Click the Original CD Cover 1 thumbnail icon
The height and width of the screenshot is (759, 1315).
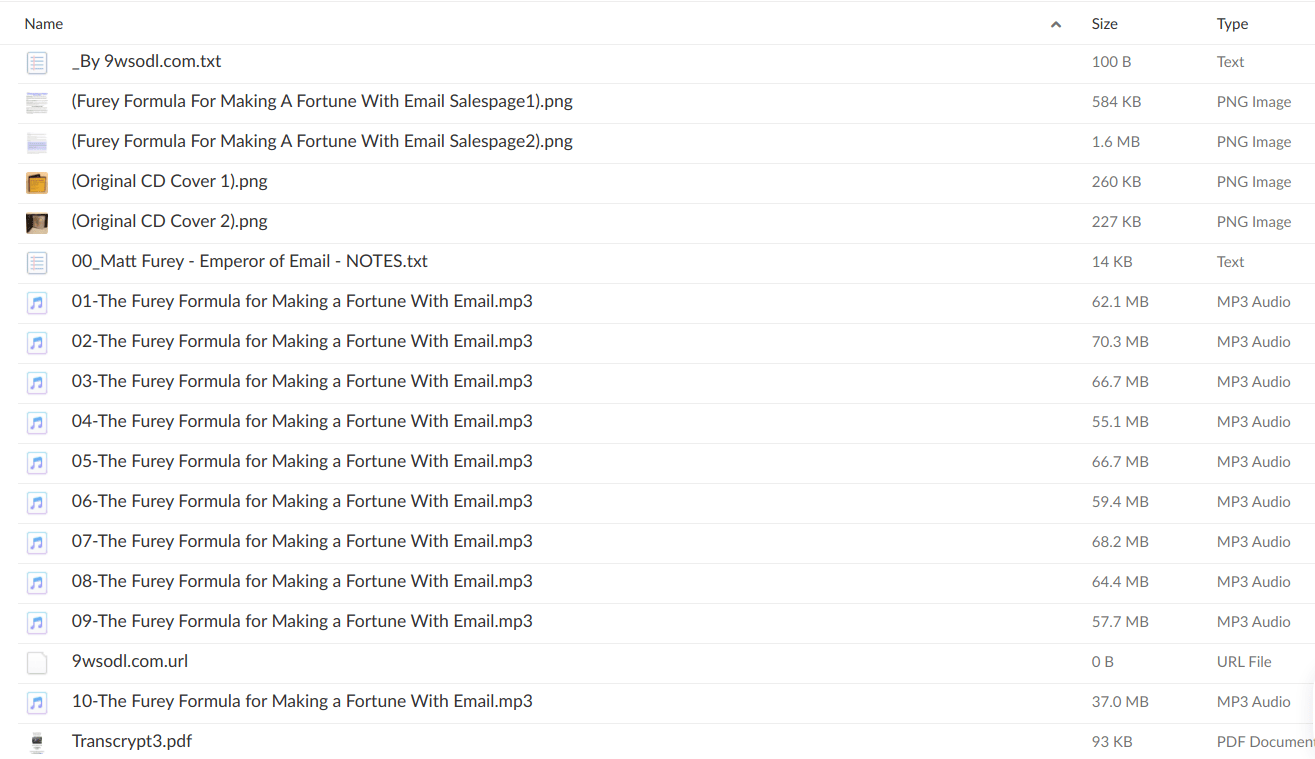37,182
